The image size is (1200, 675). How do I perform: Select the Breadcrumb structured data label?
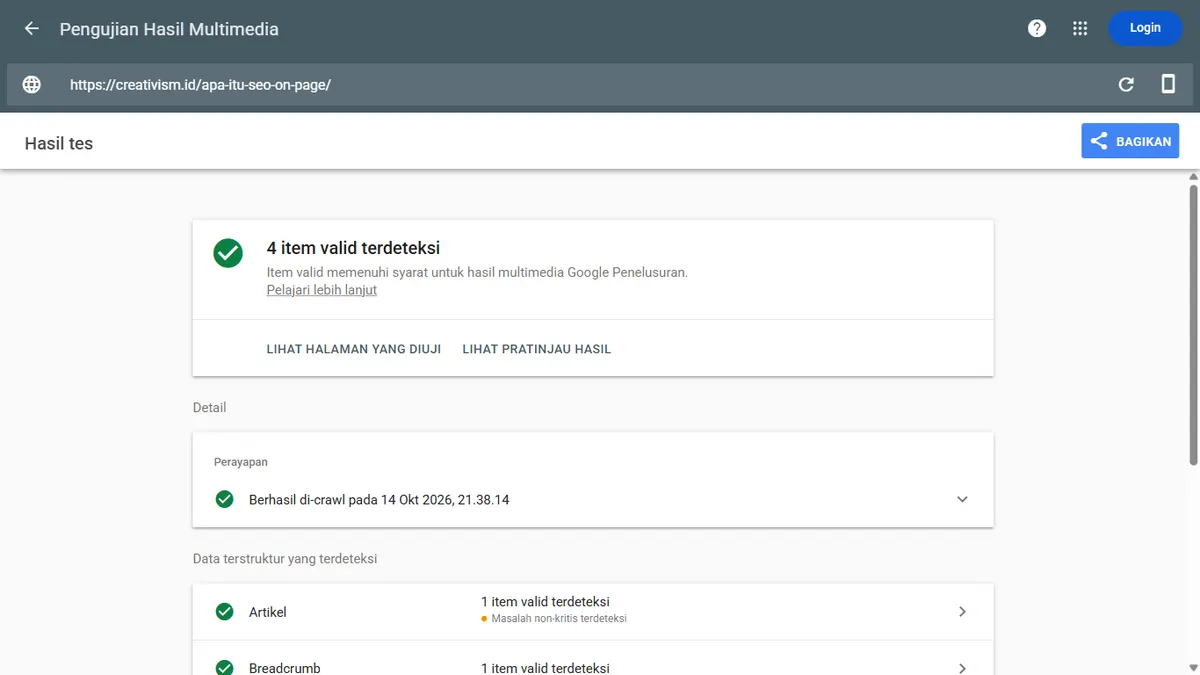[285, 668]
